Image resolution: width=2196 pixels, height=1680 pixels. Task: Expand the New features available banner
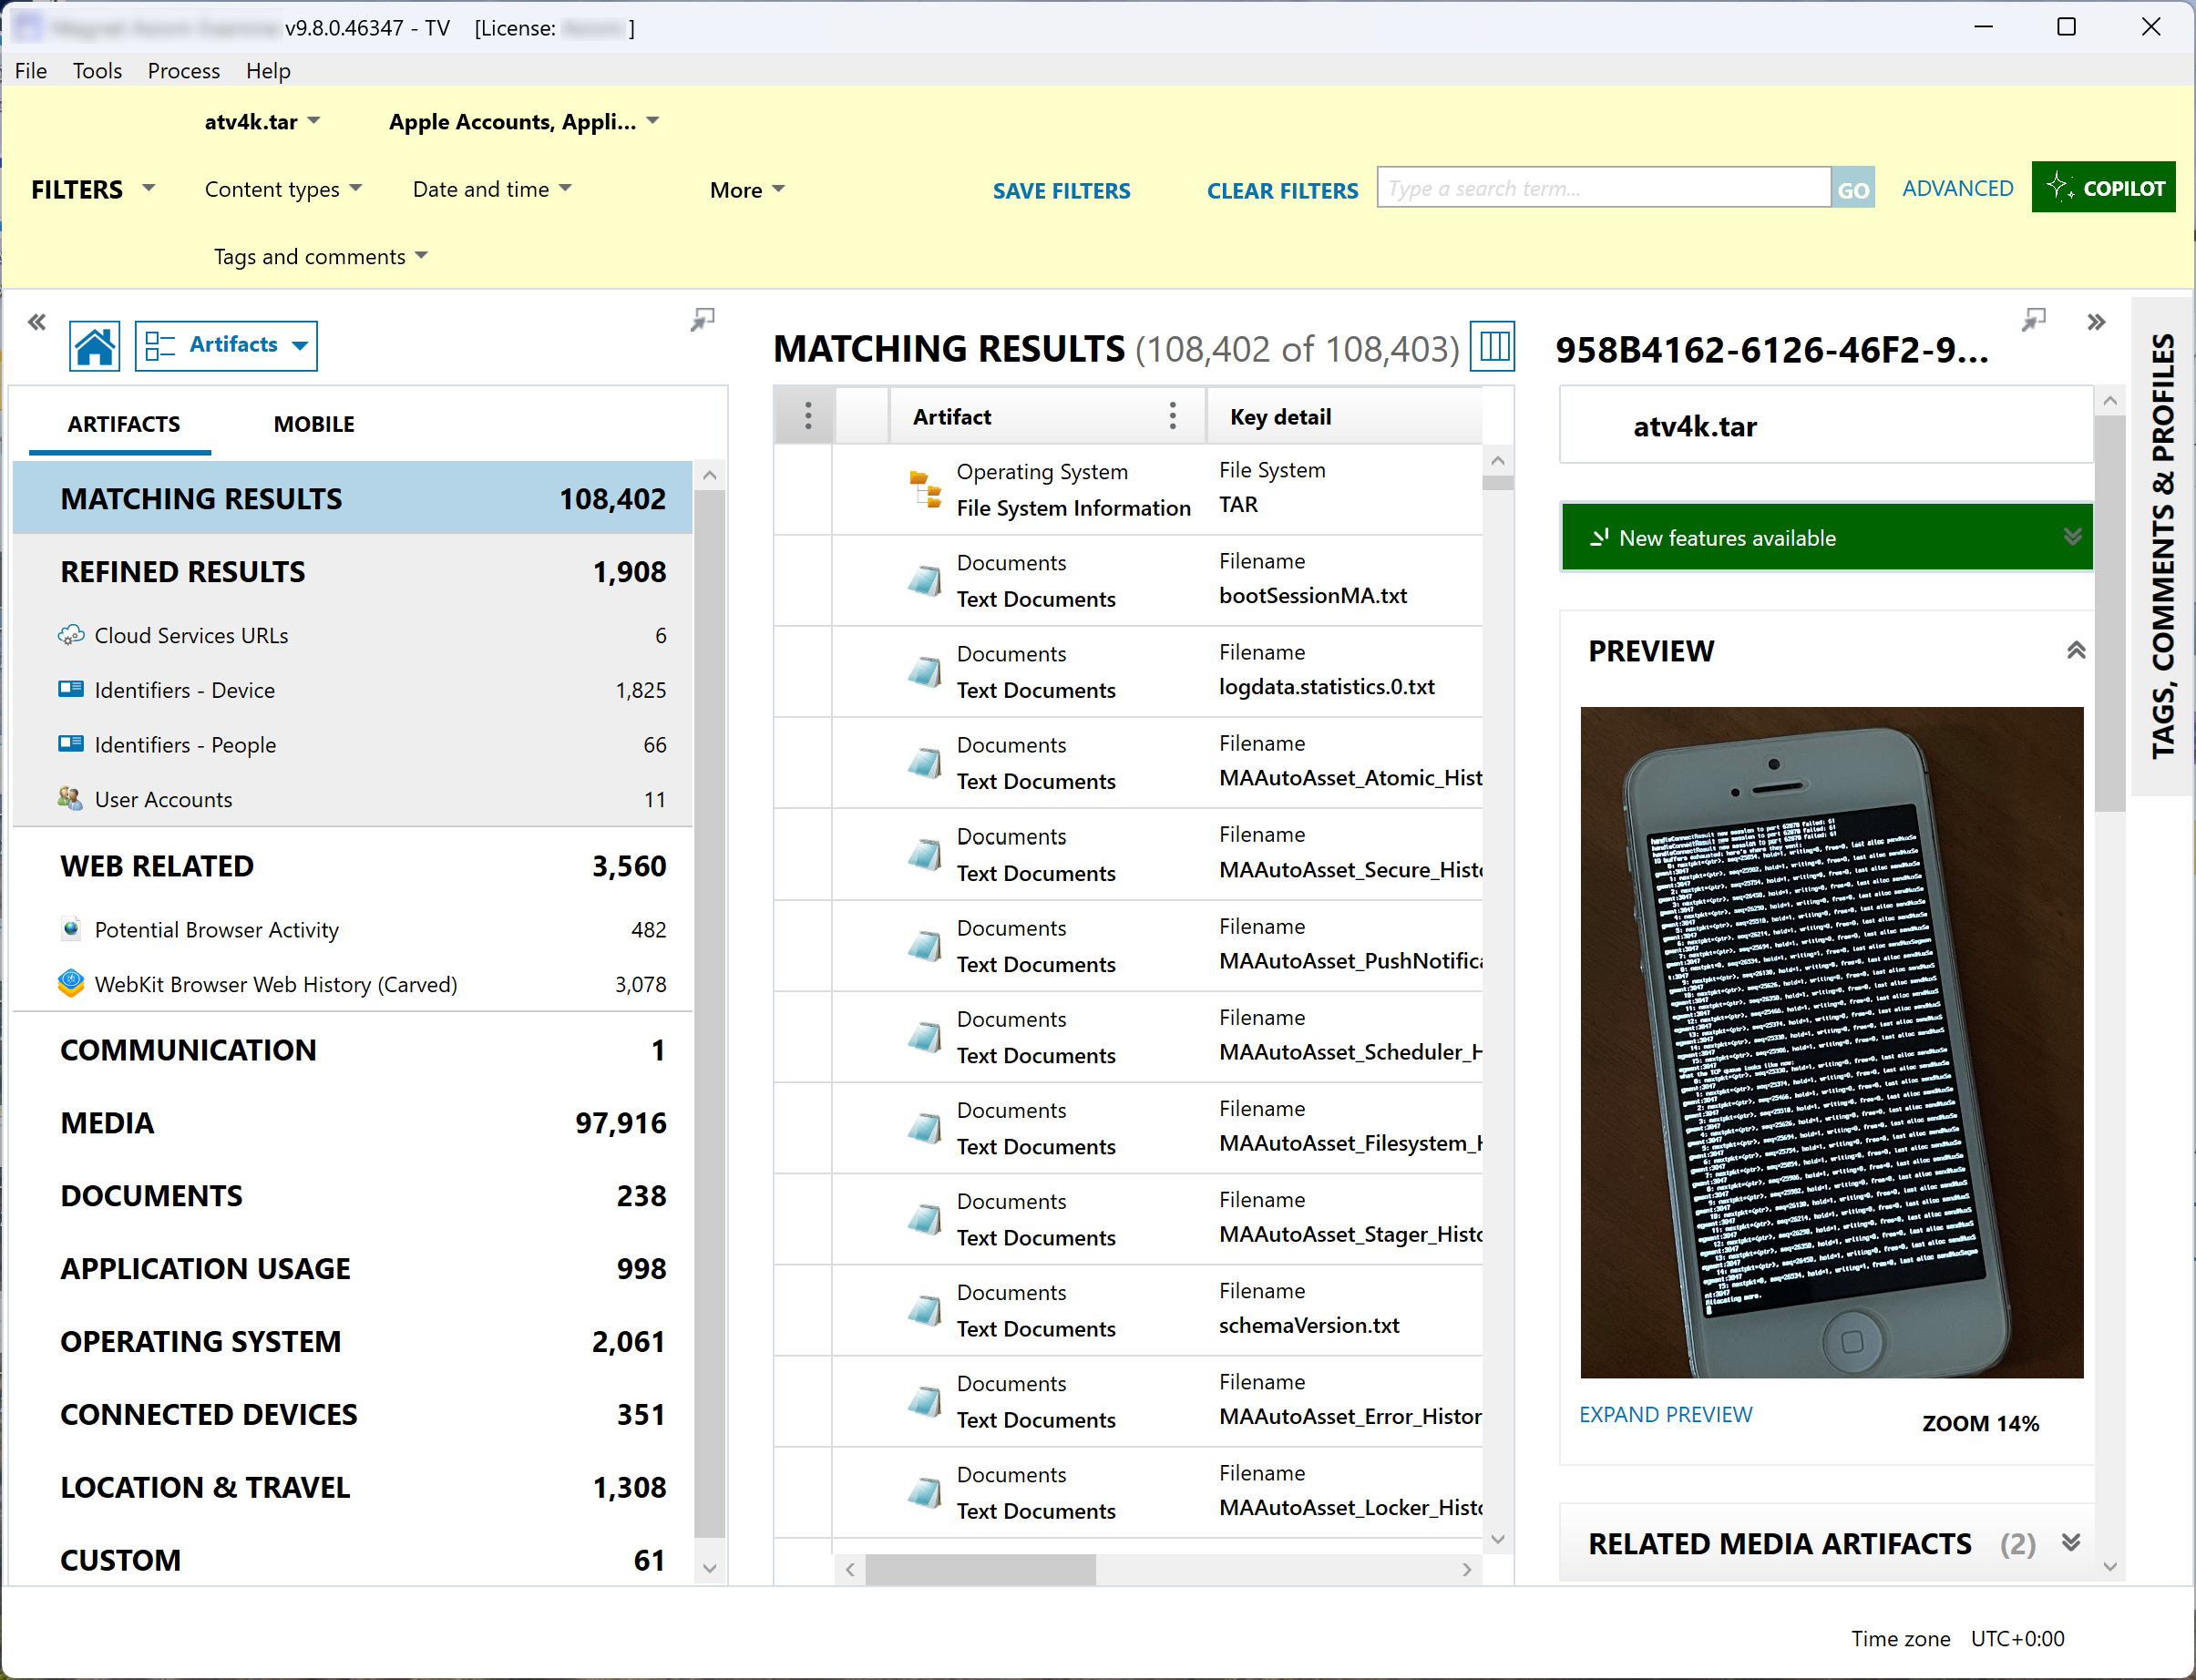pos(2071,537)
